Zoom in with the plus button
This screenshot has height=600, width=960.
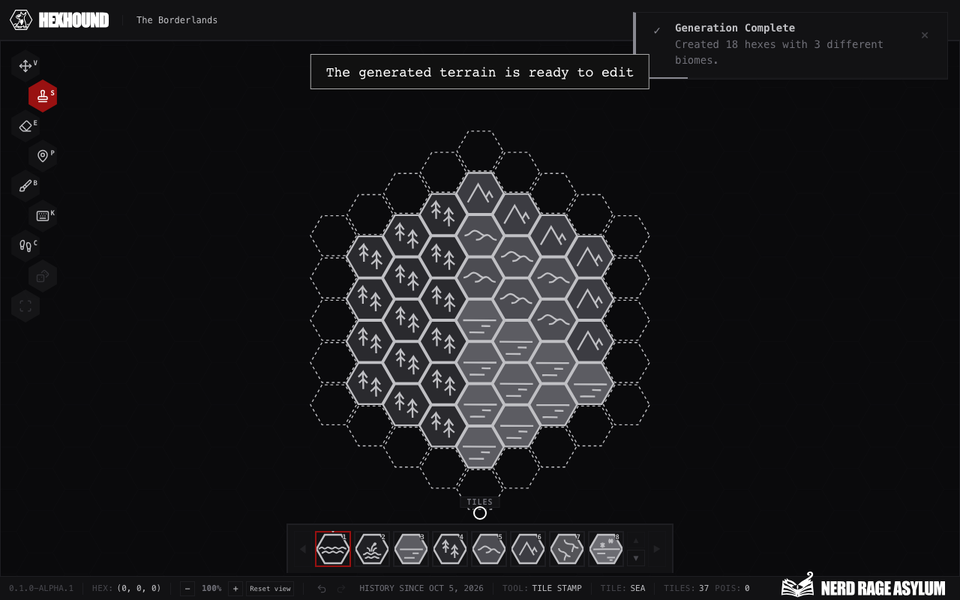(x=235, y=588)
